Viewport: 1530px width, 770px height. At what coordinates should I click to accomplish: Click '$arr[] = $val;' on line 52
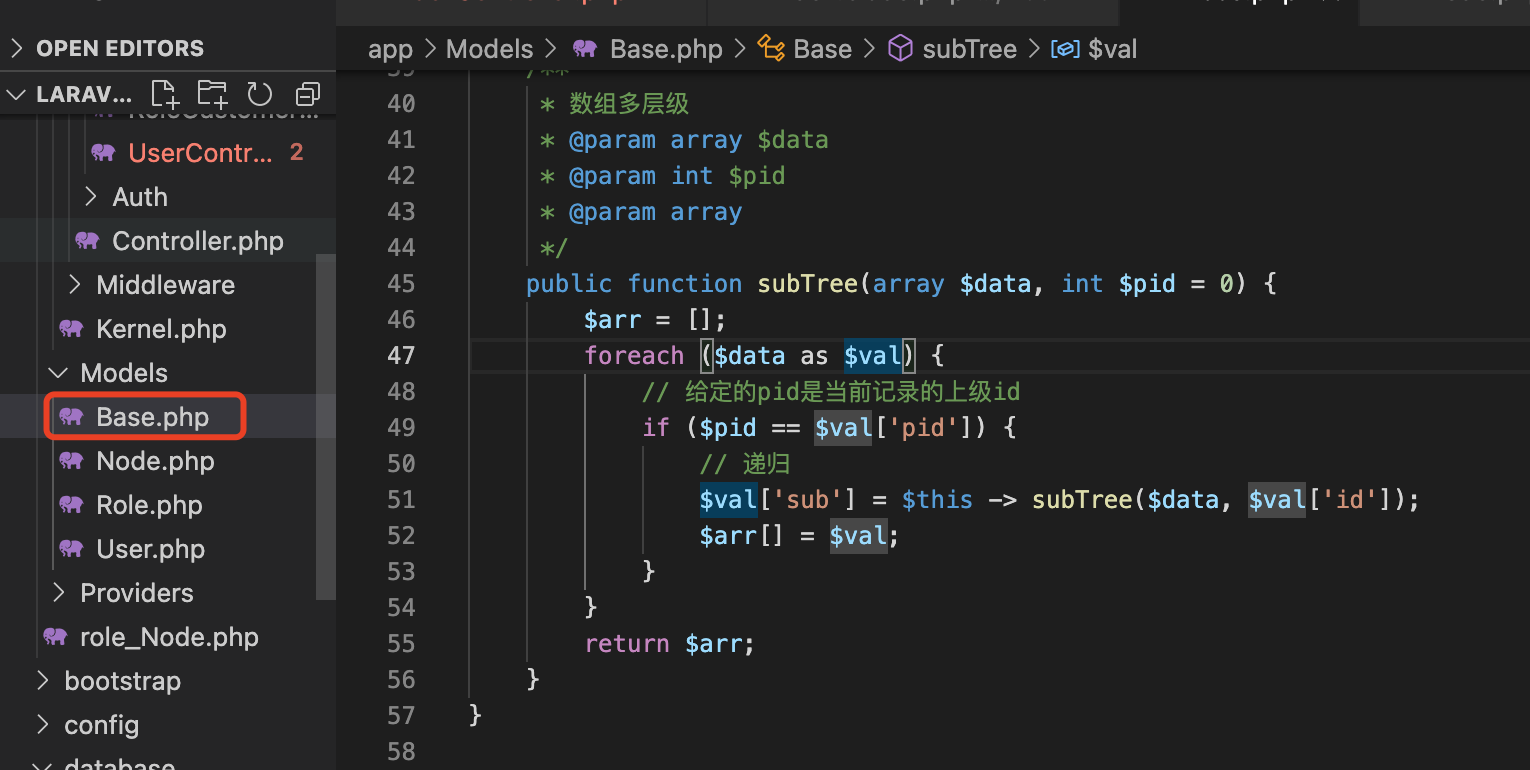click(799, 536)
